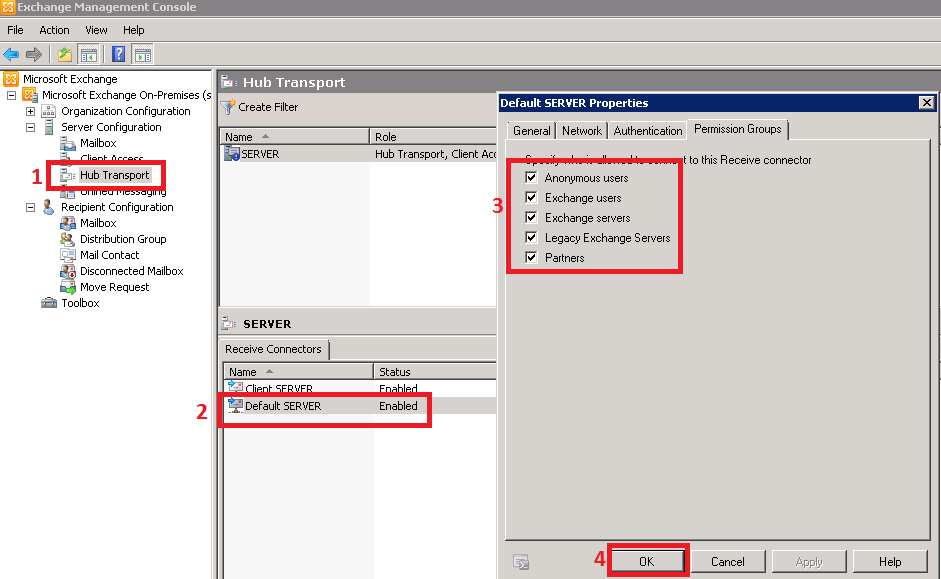The height and width of the screenshot is (579, 941).
Task: Click the blue Help question mark icon
Action: (x=119, y=54)
